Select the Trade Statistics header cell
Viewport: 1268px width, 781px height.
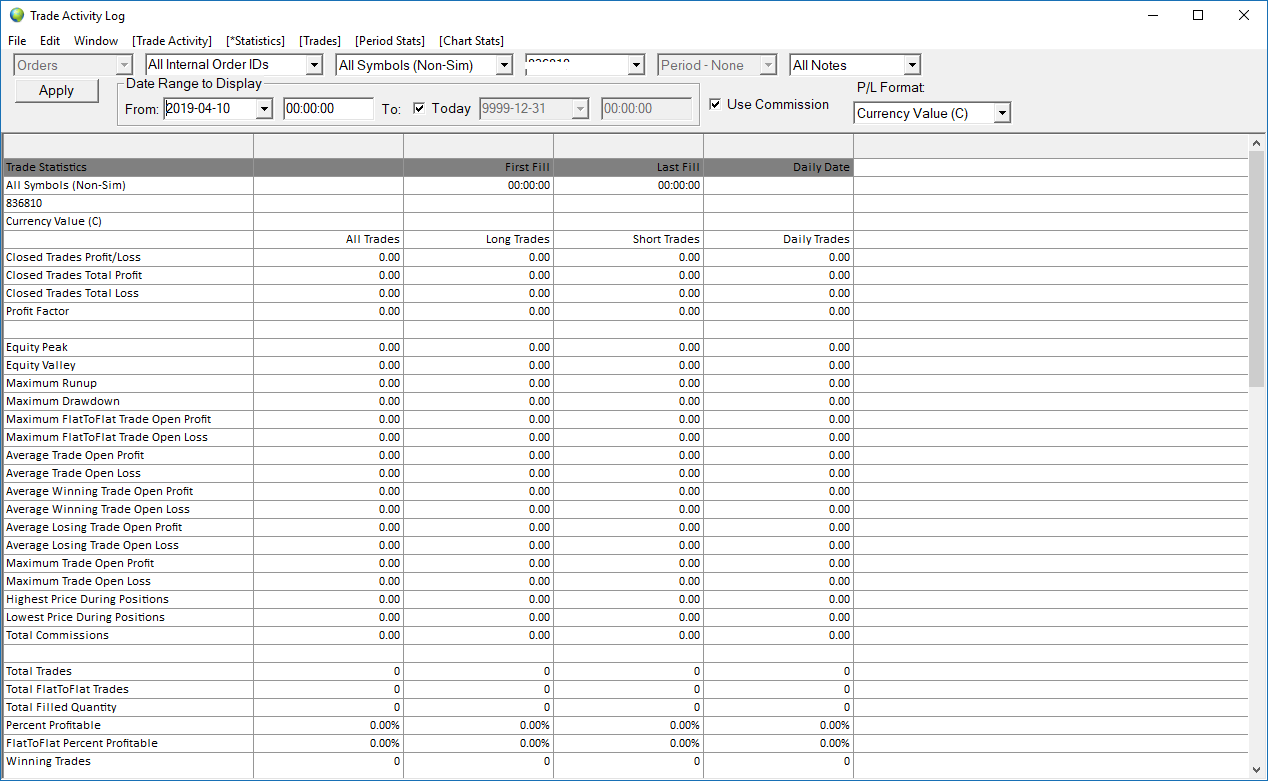click(128, 167)
